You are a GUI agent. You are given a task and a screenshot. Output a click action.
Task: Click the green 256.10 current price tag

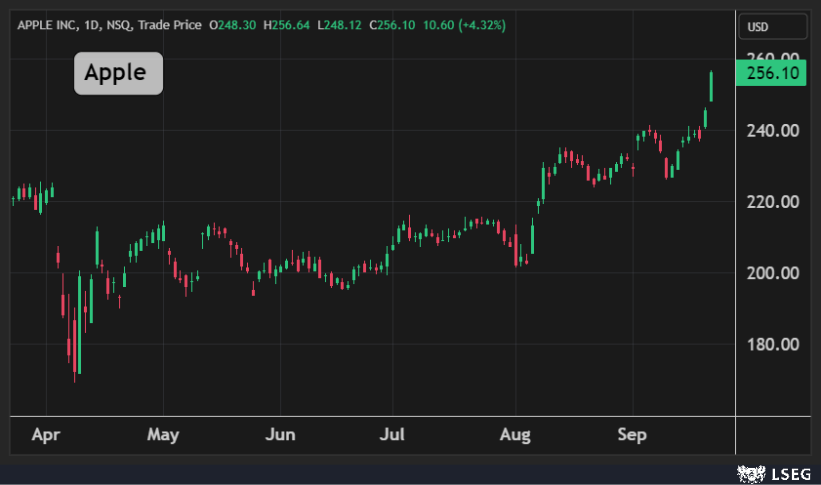[x=770, y=73]
